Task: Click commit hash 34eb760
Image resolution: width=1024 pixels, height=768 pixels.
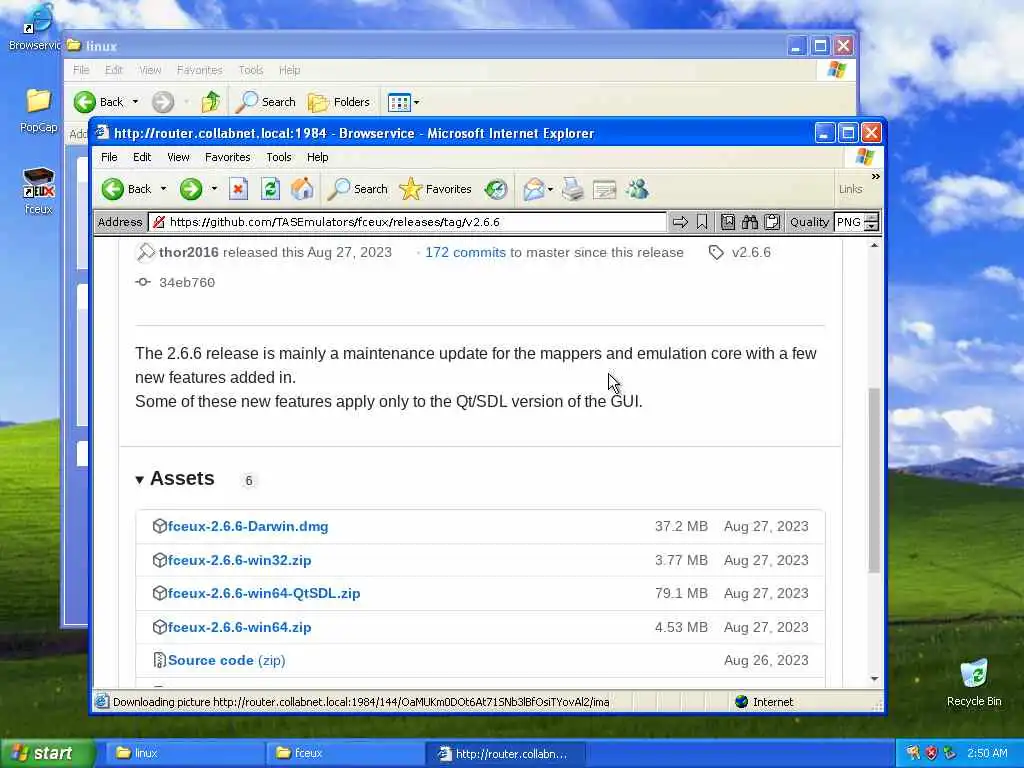Action: pyautogui.click(x=187, y=283)
